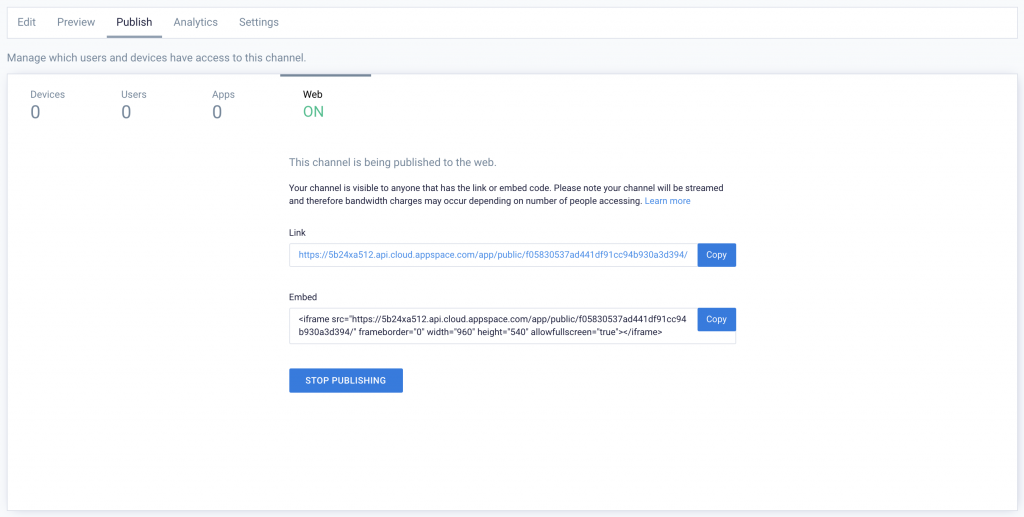The image size is (1024, 517).
Task: Go to the Settings tab
Action: [x=259, y=22]
